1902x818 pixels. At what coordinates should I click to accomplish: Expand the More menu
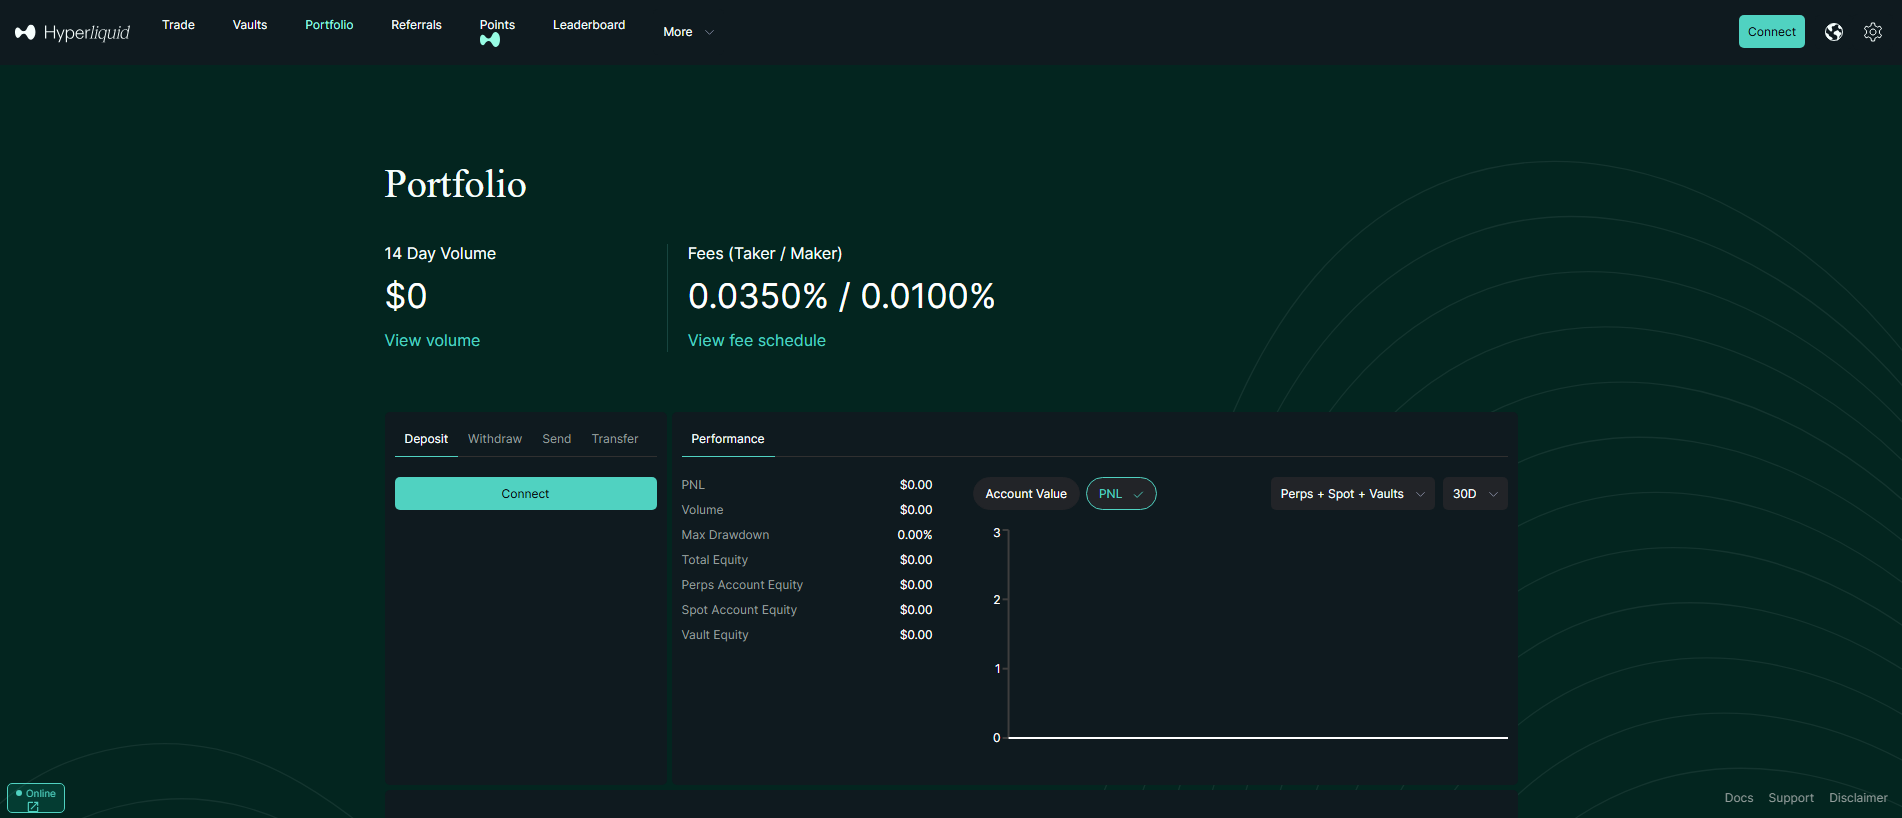[x=688, y=32]
